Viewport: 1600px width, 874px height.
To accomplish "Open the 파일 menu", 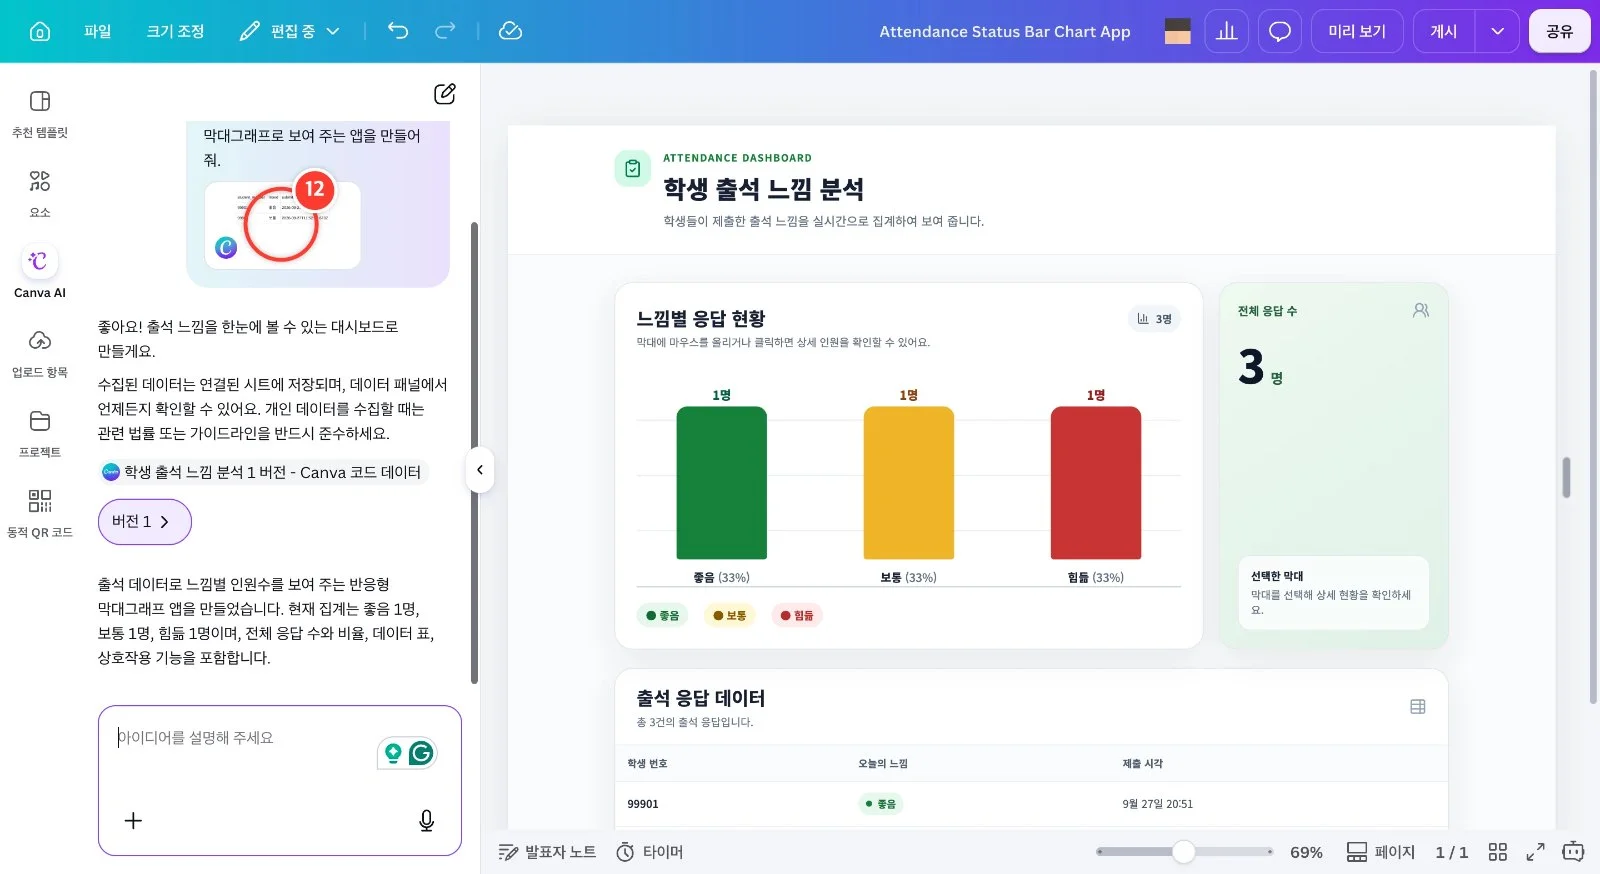I will pyautogui.click(x=98, y=31).
